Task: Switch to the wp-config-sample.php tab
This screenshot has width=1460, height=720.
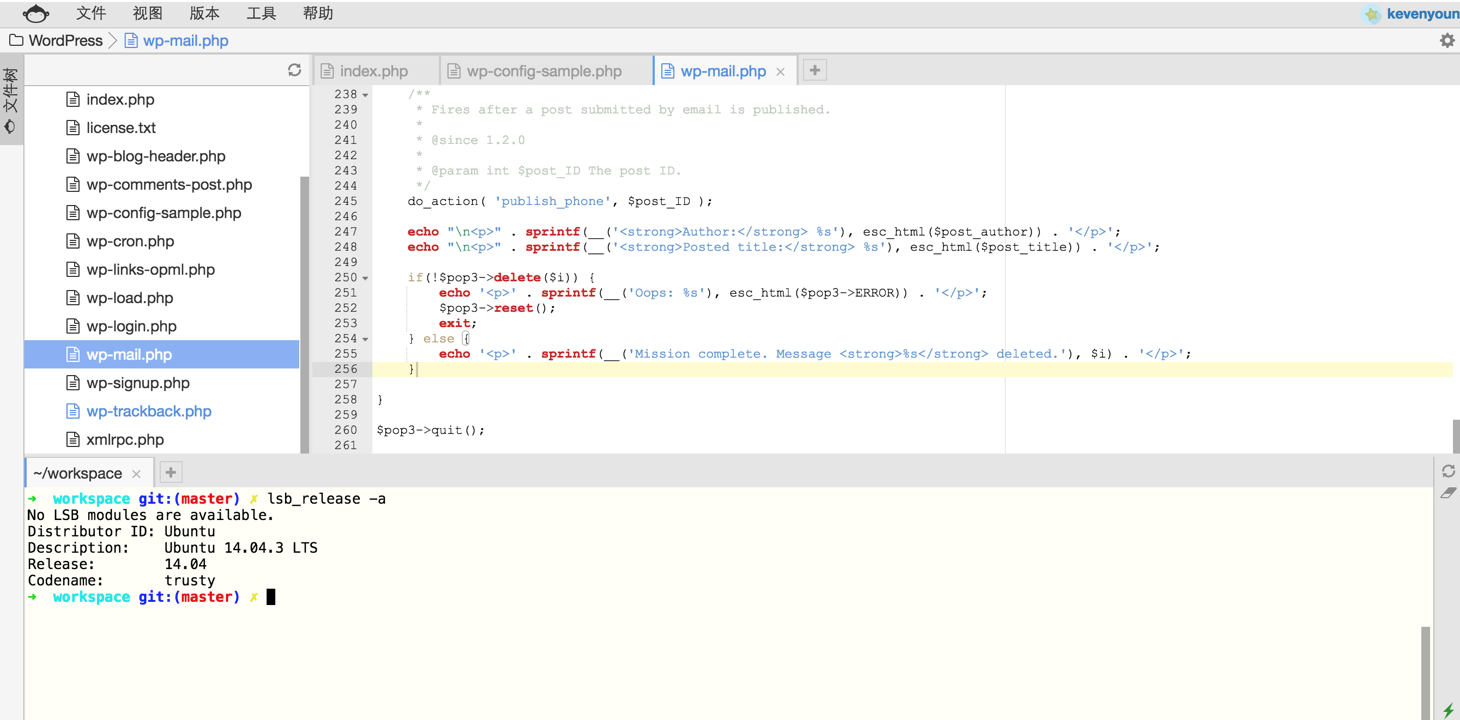Action: coord(543,71)
